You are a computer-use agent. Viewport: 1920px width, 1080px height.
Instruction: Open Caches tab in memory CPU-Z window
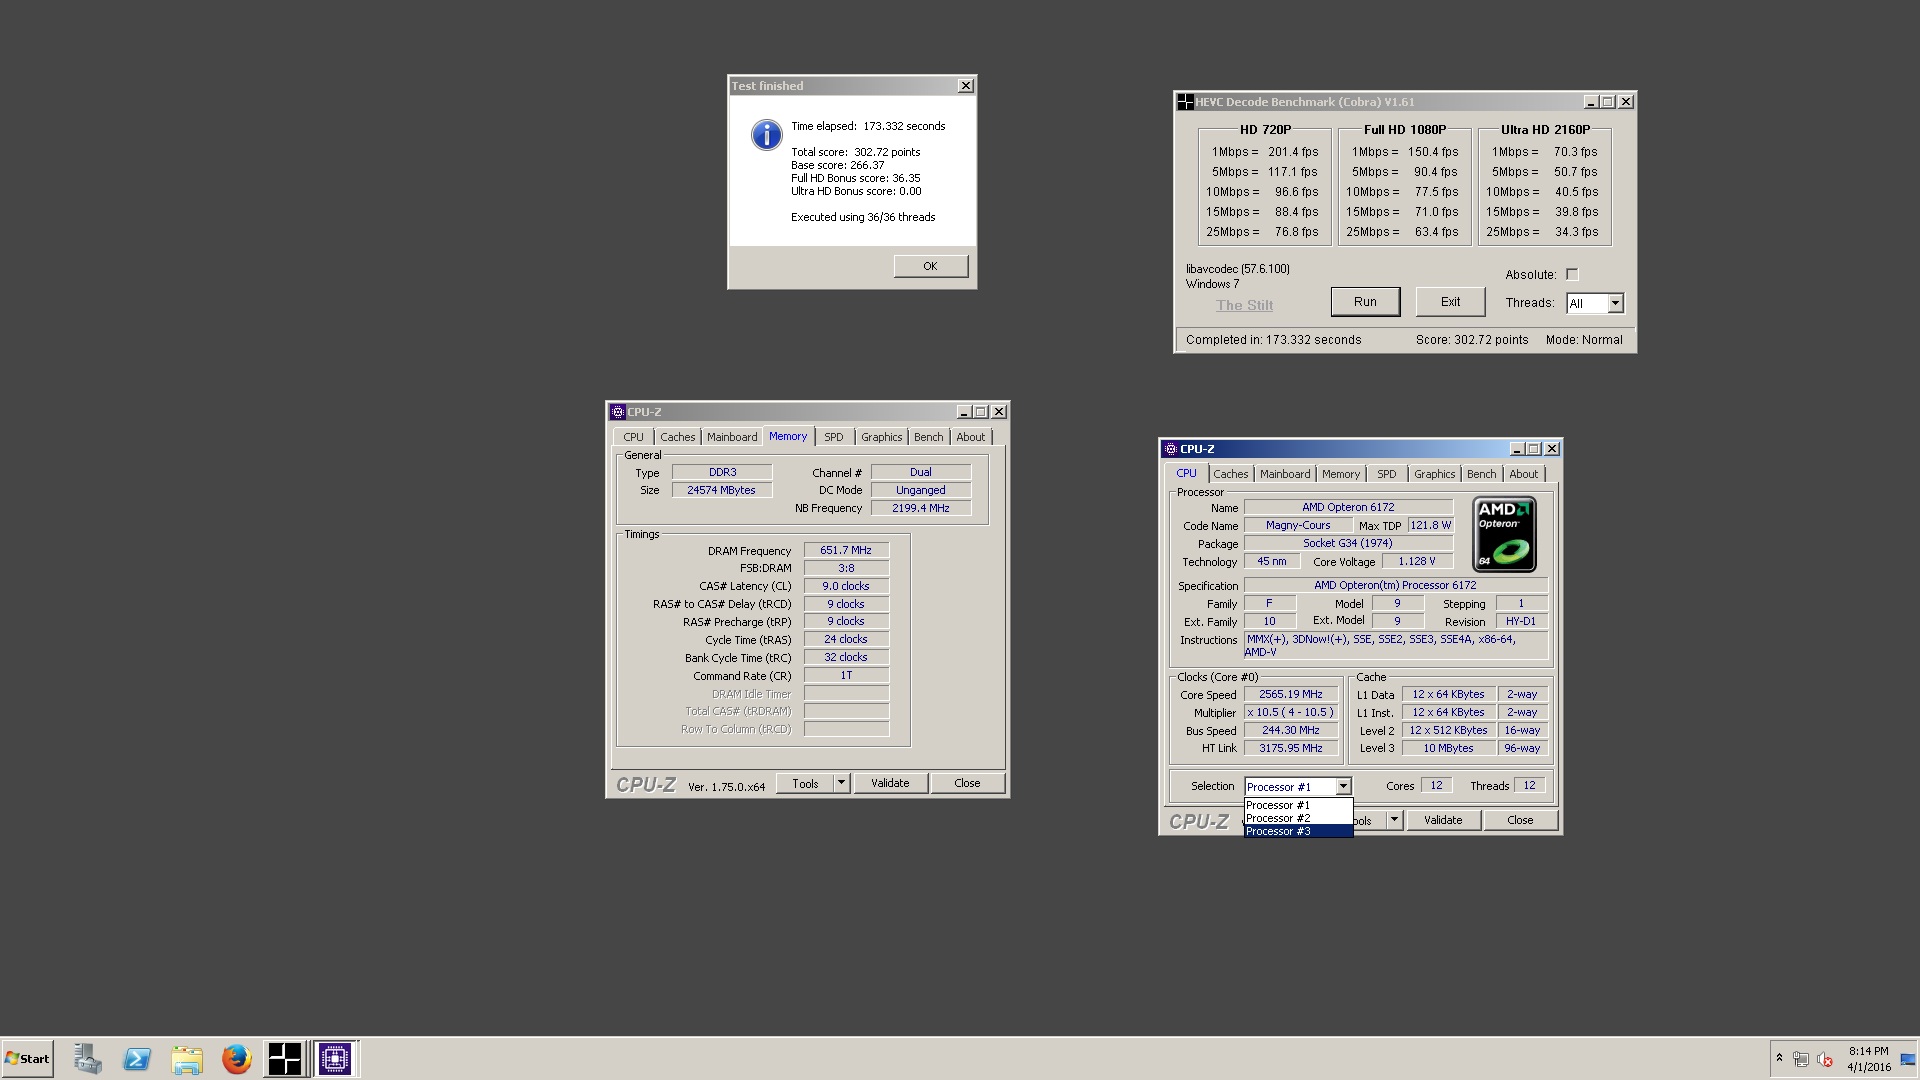point(677,437)
